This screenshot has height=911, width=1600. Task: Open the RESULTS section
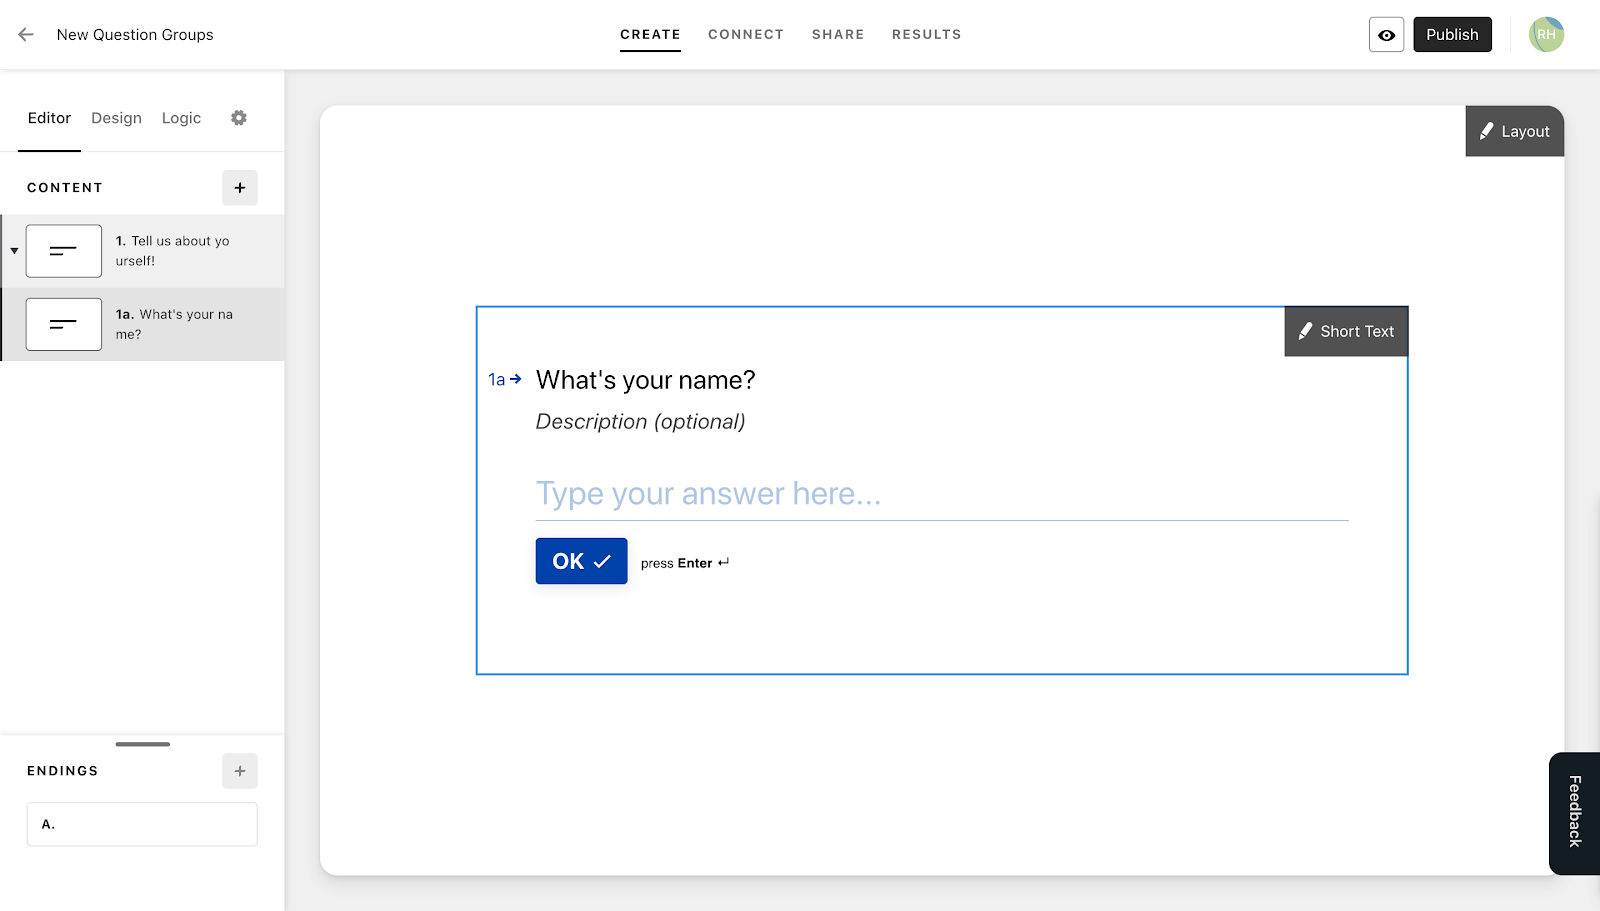[x=927, y=34]
